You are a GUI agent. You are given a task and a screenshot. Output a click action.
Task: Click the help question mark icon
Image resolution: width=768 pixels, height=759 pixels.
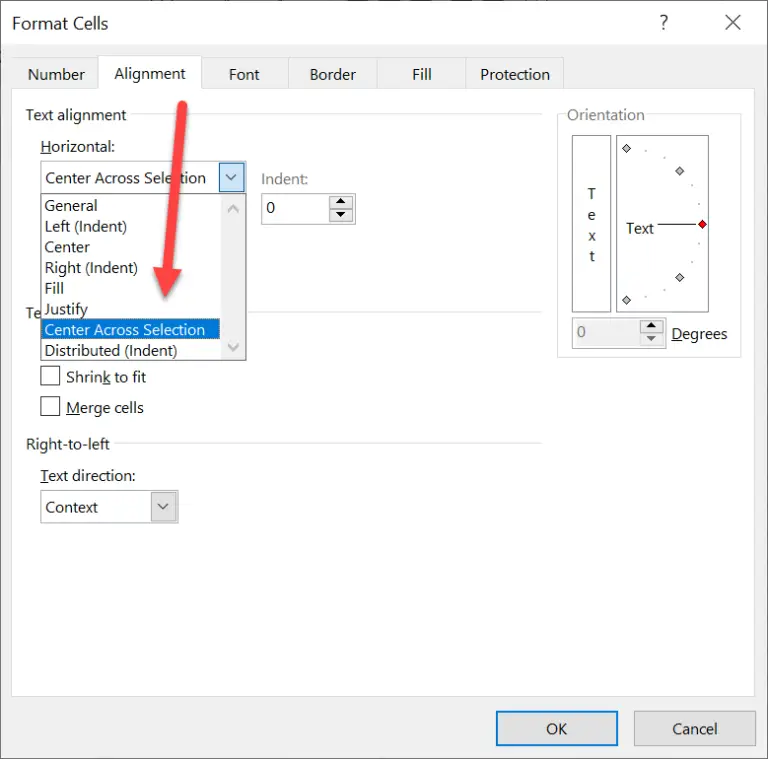point(663,23)
